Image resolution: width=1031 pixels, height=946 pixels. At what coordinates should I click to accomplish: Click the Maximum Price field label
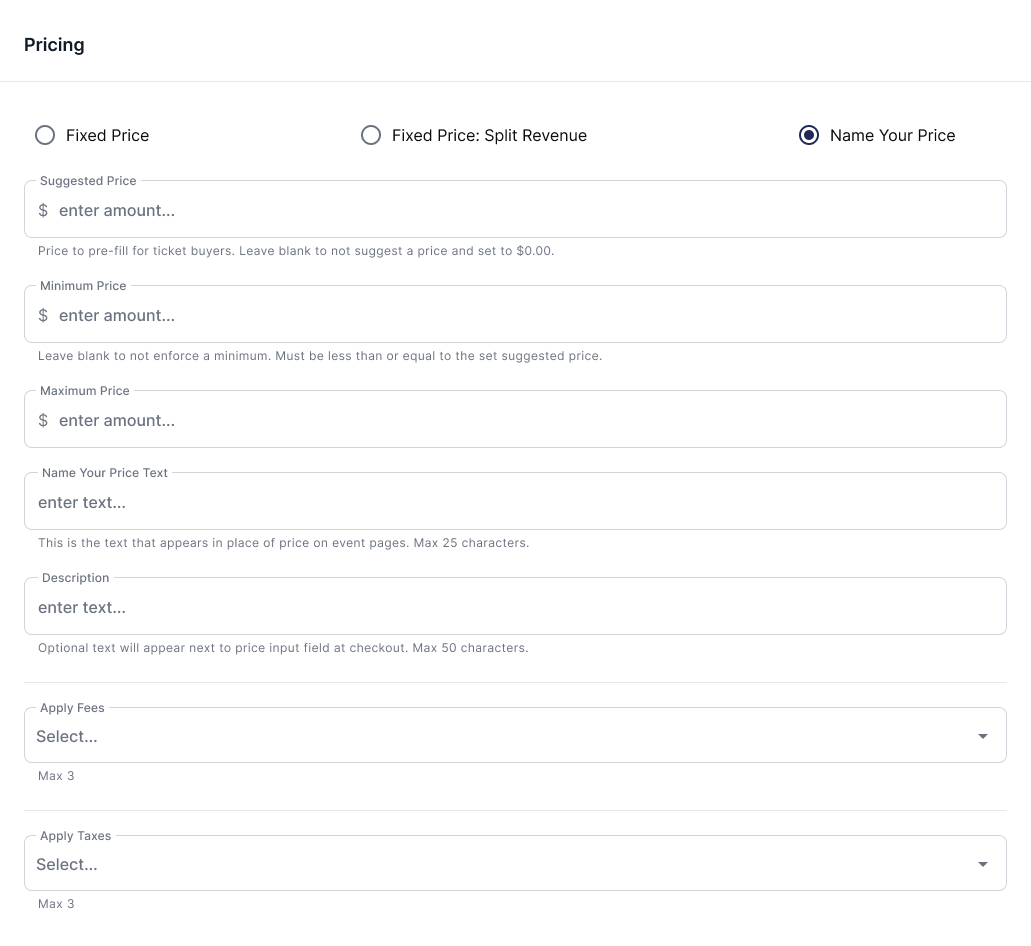(x=85, y=391)
